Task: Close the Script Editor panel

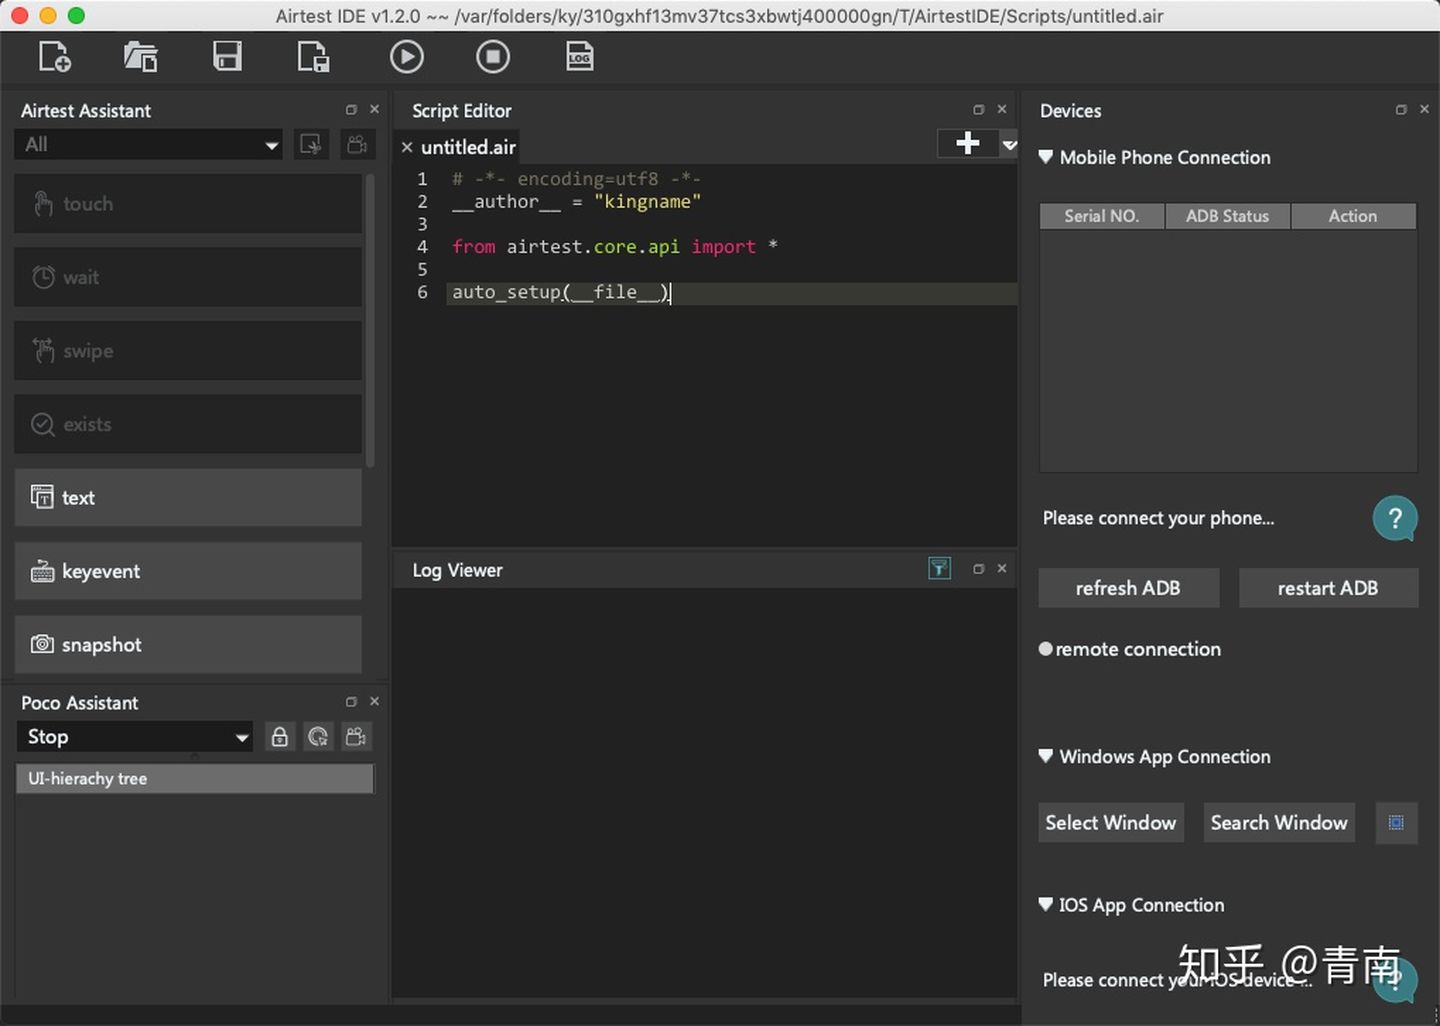Action: tap(1002, 110)
